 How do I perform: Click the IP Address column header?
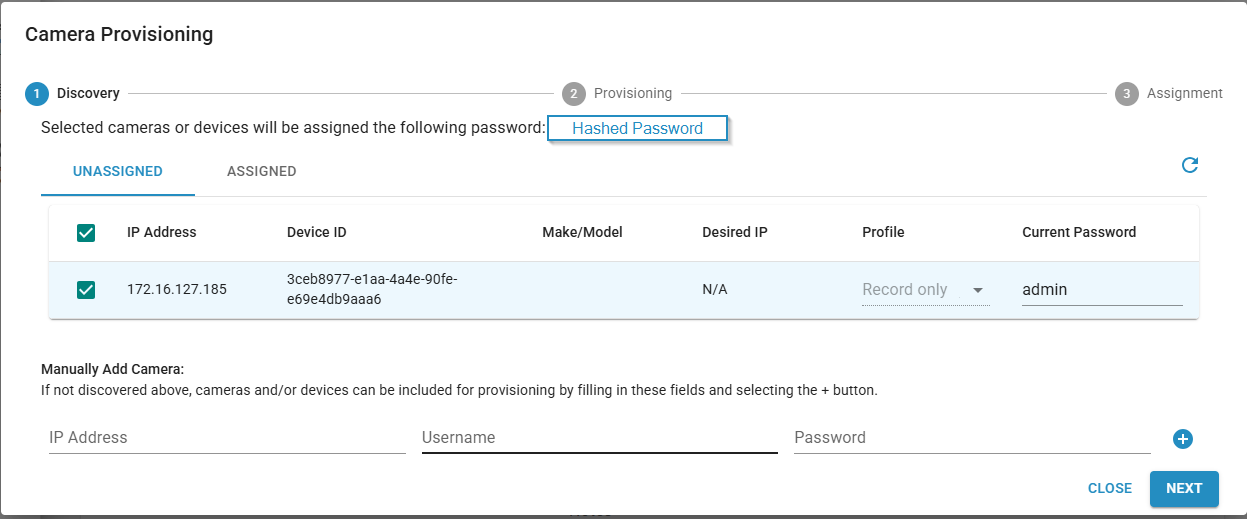162,232
